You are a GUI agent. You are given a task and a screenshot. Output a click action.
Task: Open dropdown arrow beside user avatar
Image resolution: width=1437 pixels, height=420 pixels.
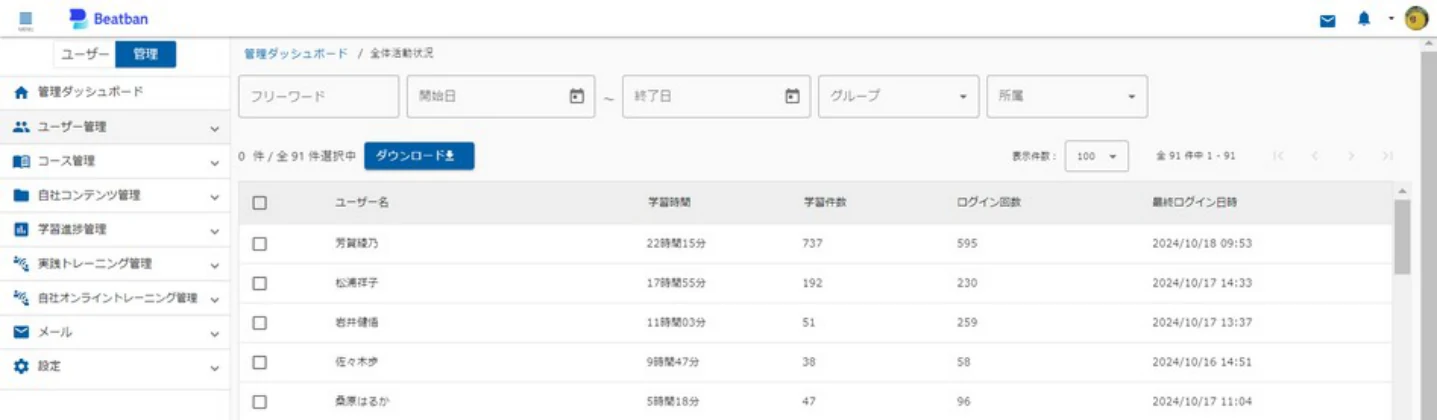point(1390,19)
